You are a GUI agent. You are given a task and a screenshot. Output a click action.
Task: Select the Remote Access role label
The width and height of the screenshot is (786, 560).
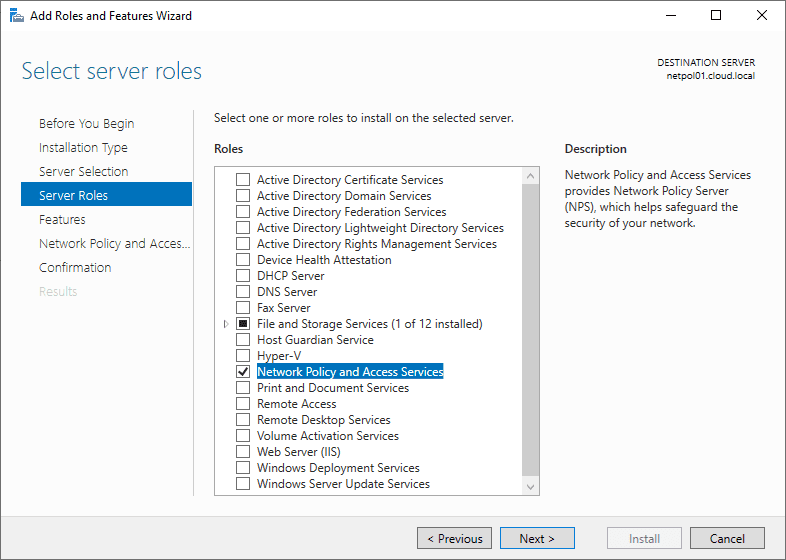click(296, 404)
